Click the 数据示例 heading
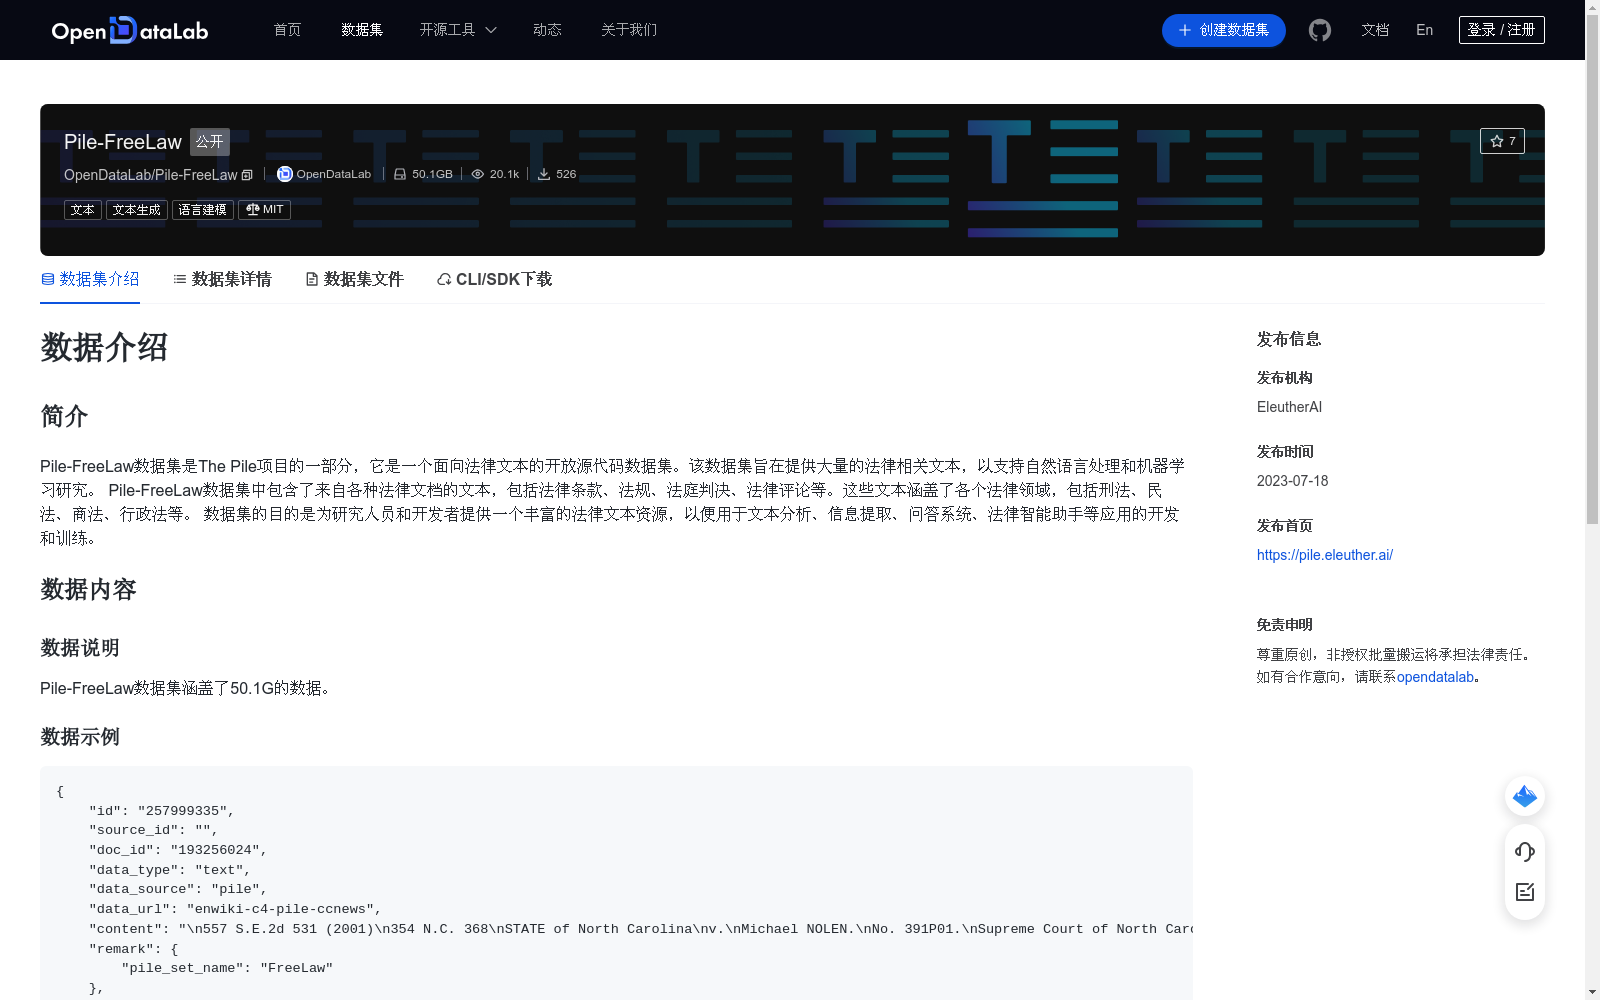The width and height of the screenshot is (1600, 1000). (x=80, y=737)
